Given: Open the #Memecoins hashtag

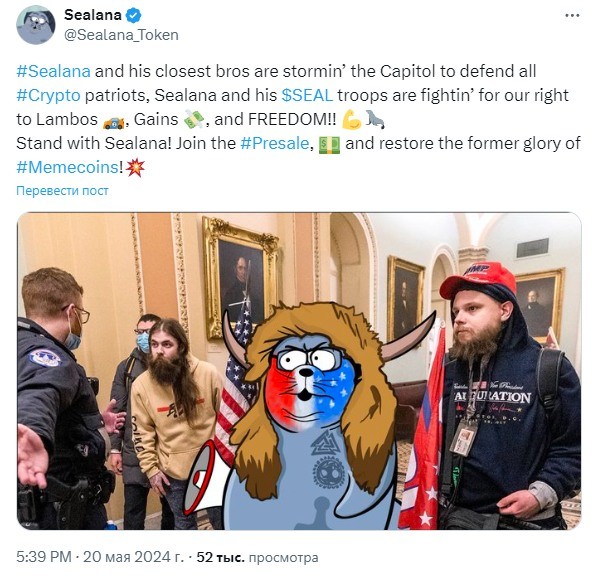Looking at the screenshot, I should coord(68,167).
